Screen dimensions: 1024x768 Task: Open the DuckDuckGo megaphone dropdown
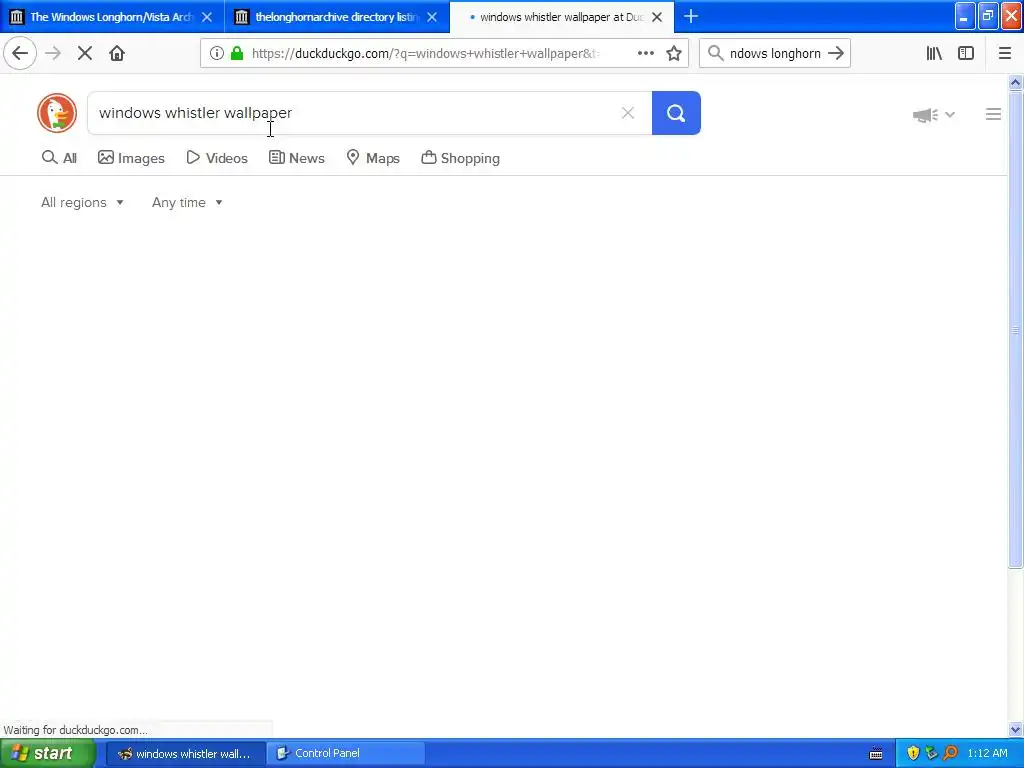(x=934, y=115)
